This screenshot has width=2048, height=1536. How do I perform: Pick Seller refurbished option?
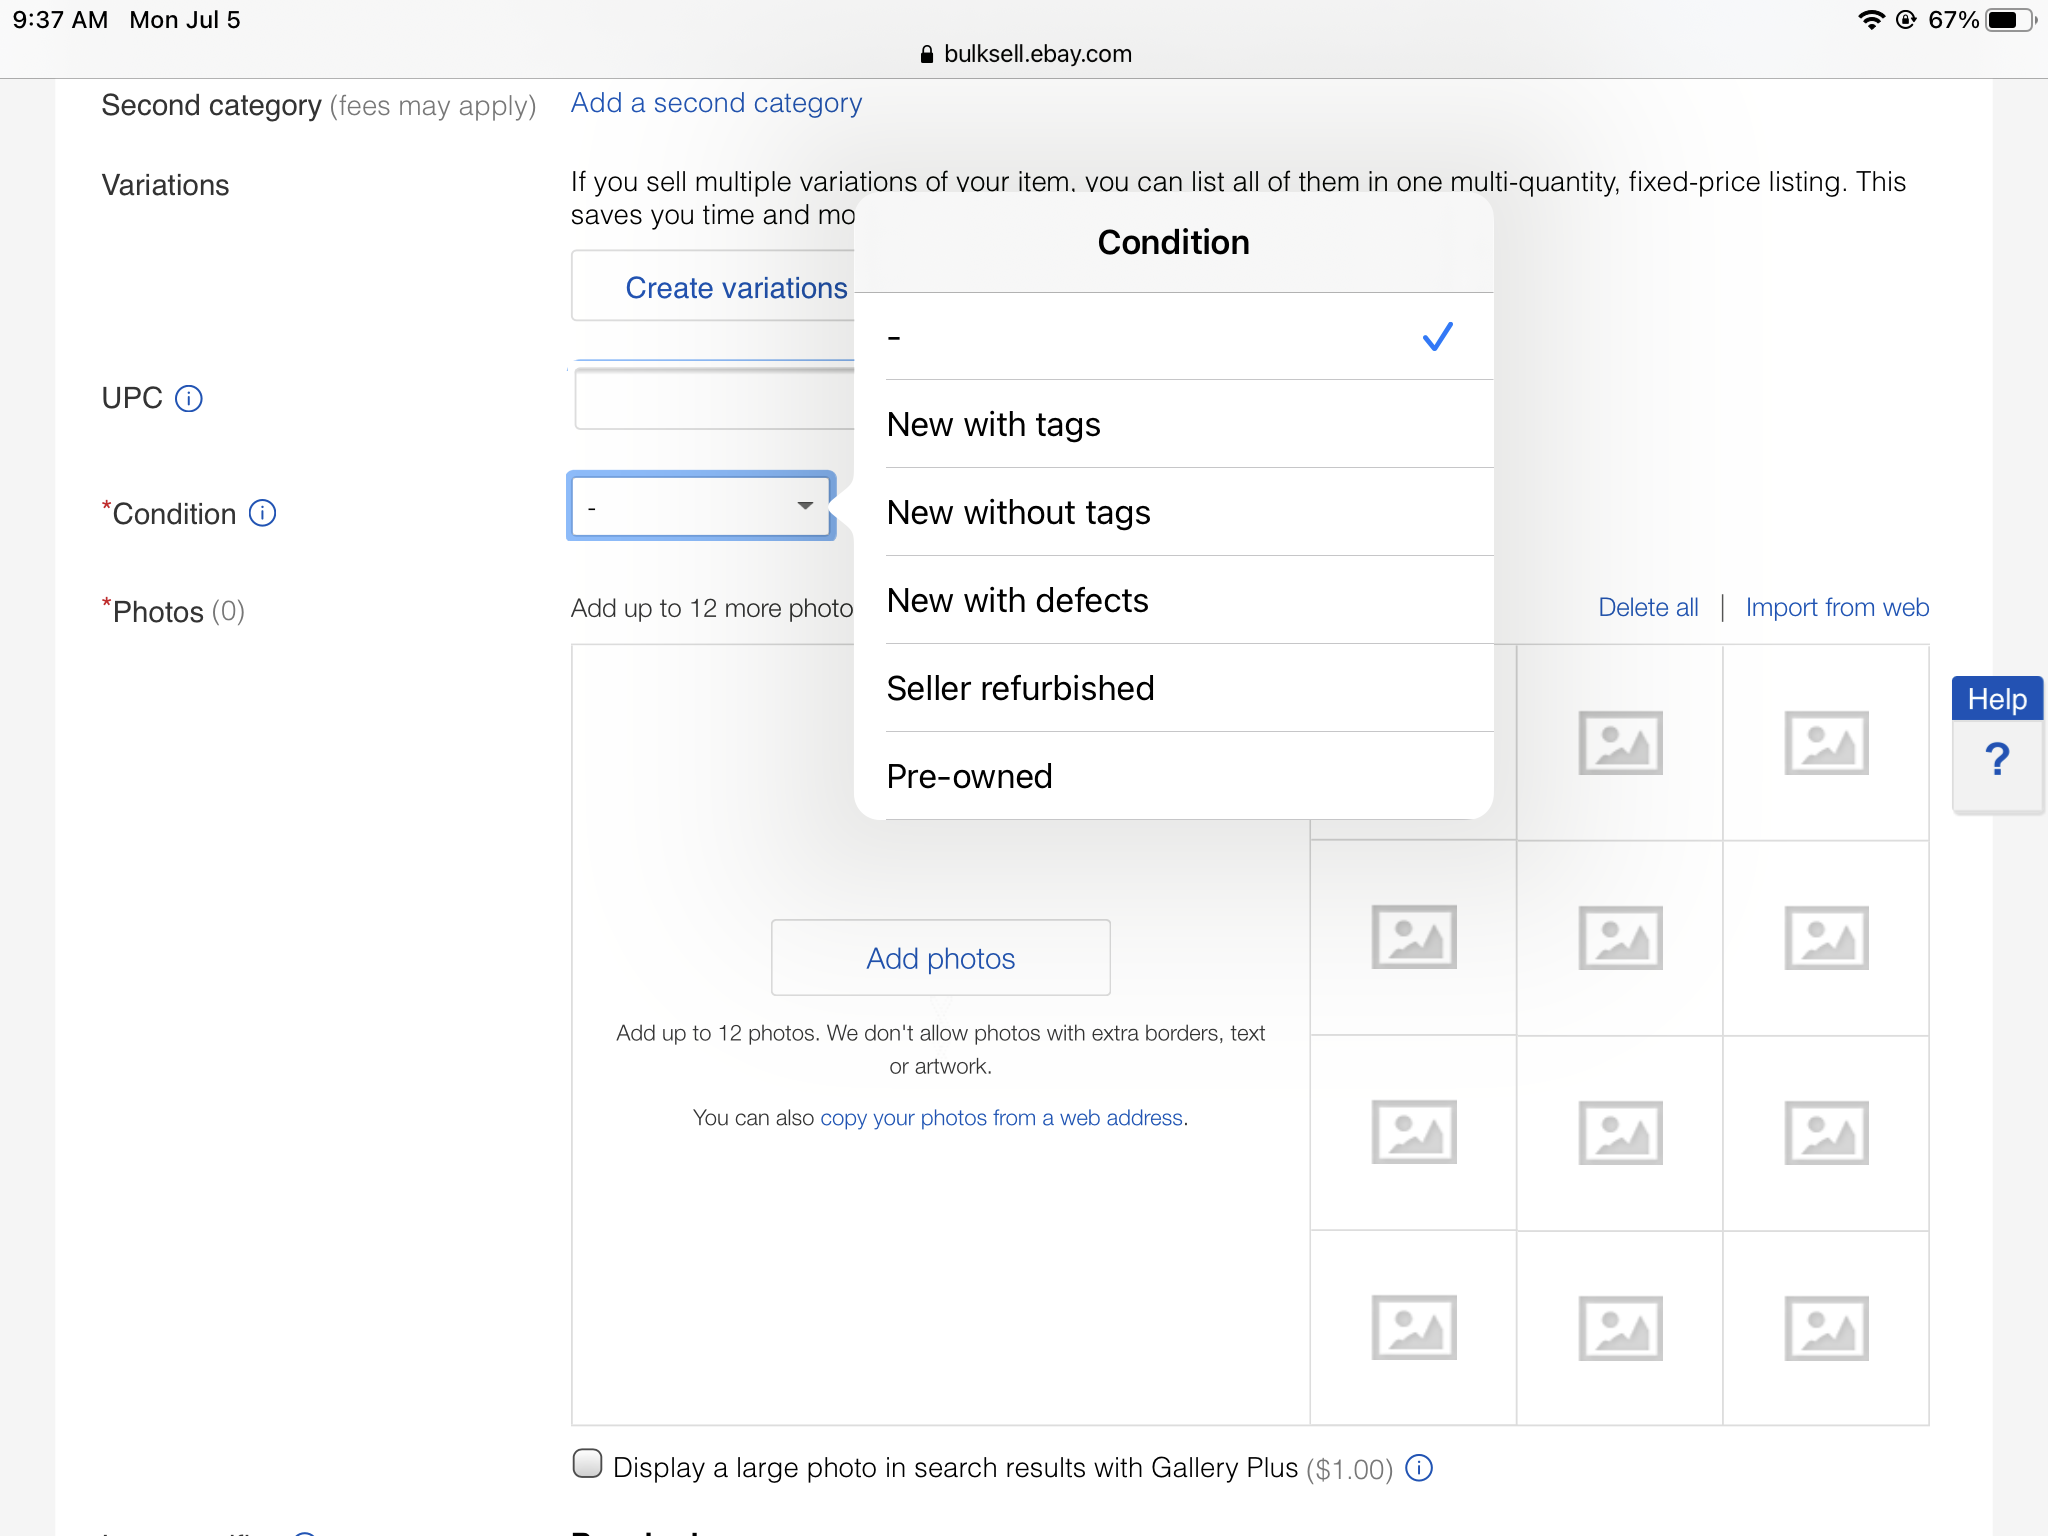1020,689
